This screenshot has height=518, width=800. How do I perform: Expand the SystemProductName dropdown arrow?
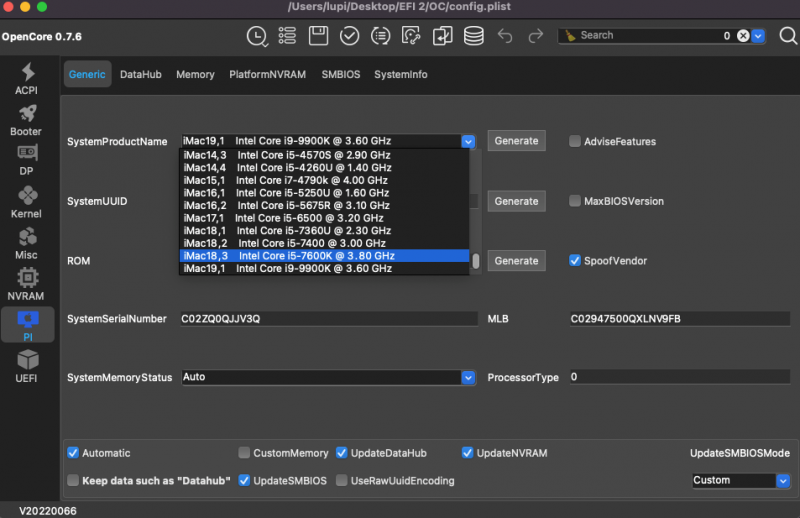coord(468,142)
